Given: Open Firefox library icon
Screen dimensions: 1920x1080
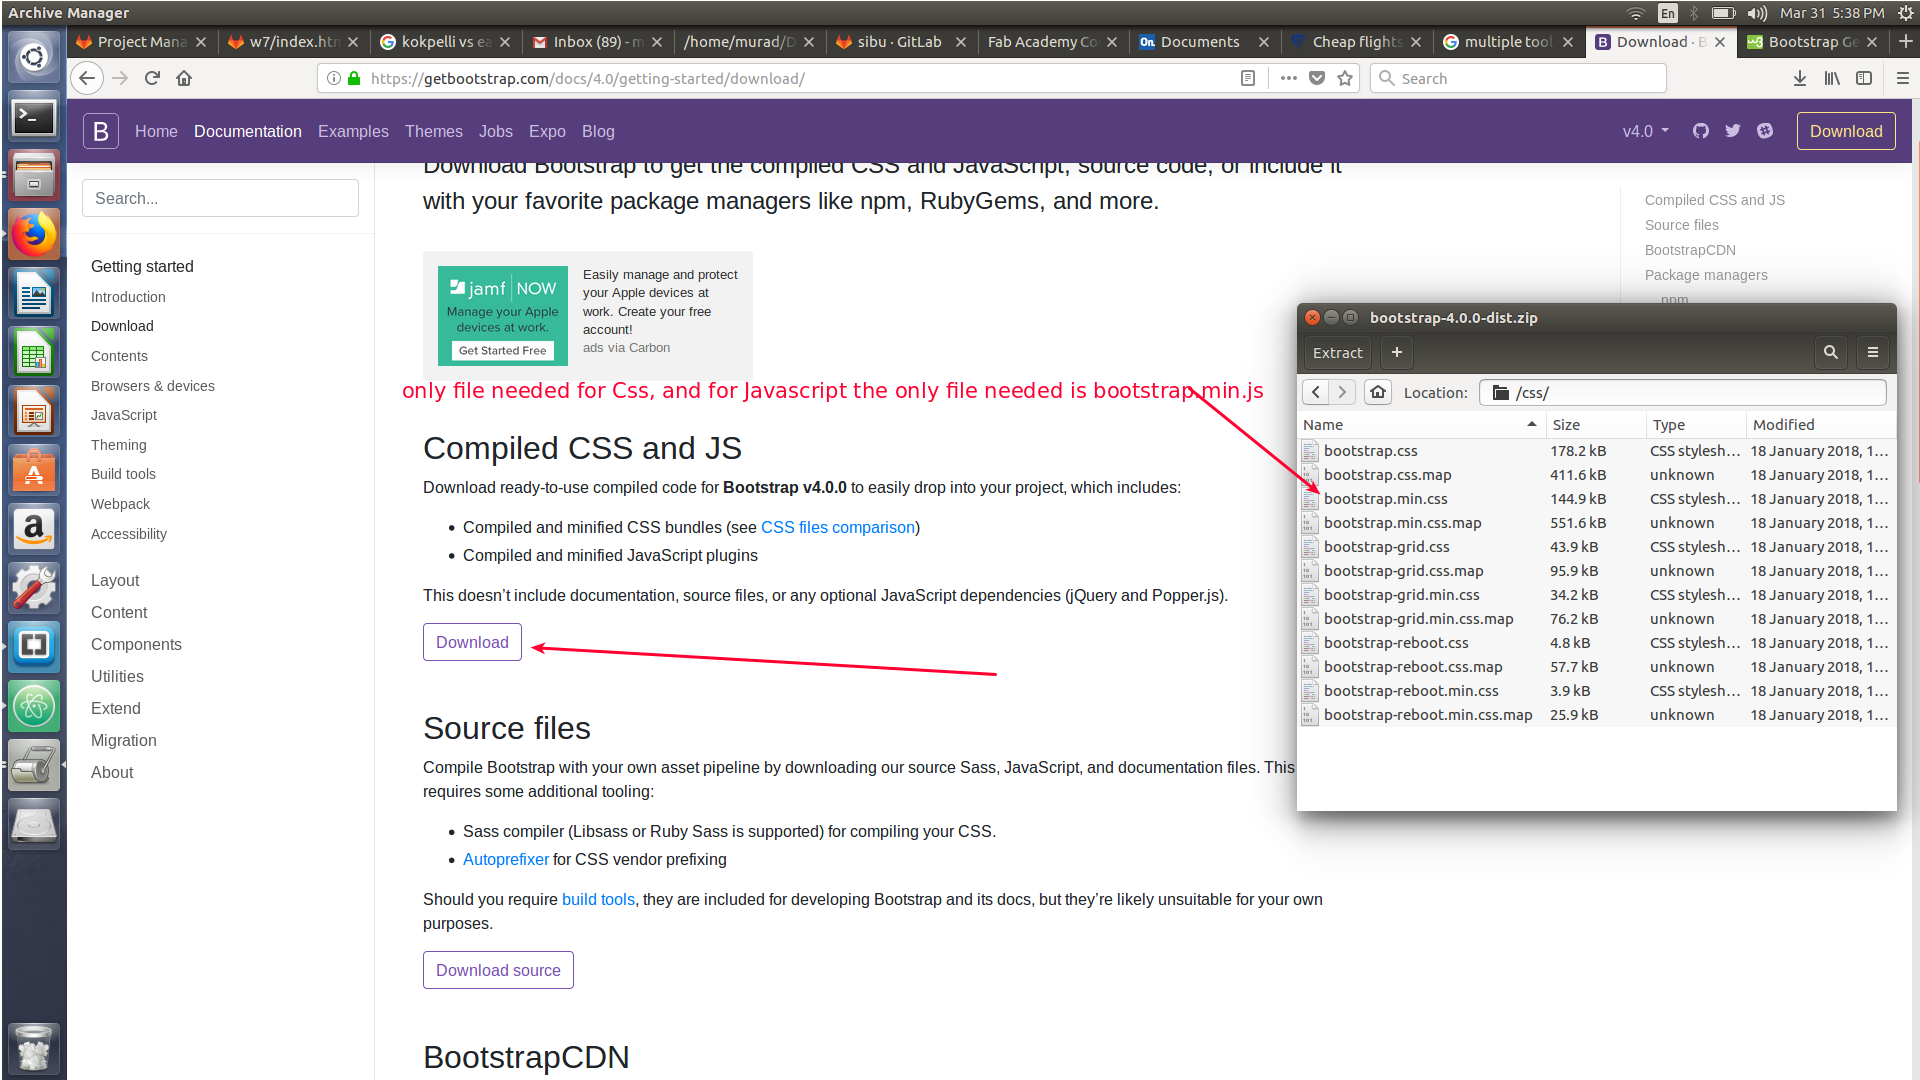Looking at the screenshot, I should point(1832,78).
